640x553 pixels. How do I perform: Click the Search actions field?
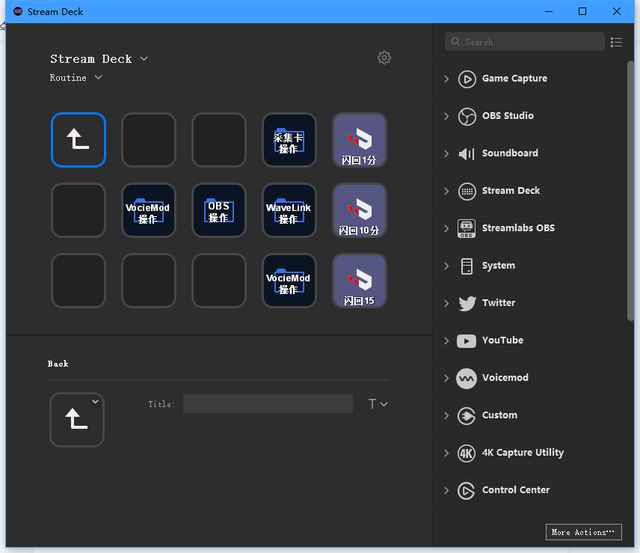(x=524, y=42)
